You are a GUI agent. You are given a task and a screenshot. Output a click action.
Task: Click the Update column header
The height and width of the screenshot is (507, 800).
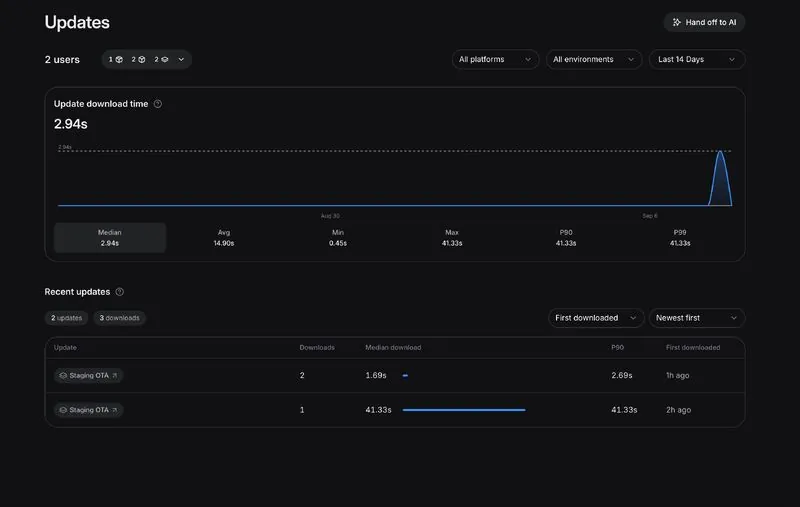pos(65,347)
